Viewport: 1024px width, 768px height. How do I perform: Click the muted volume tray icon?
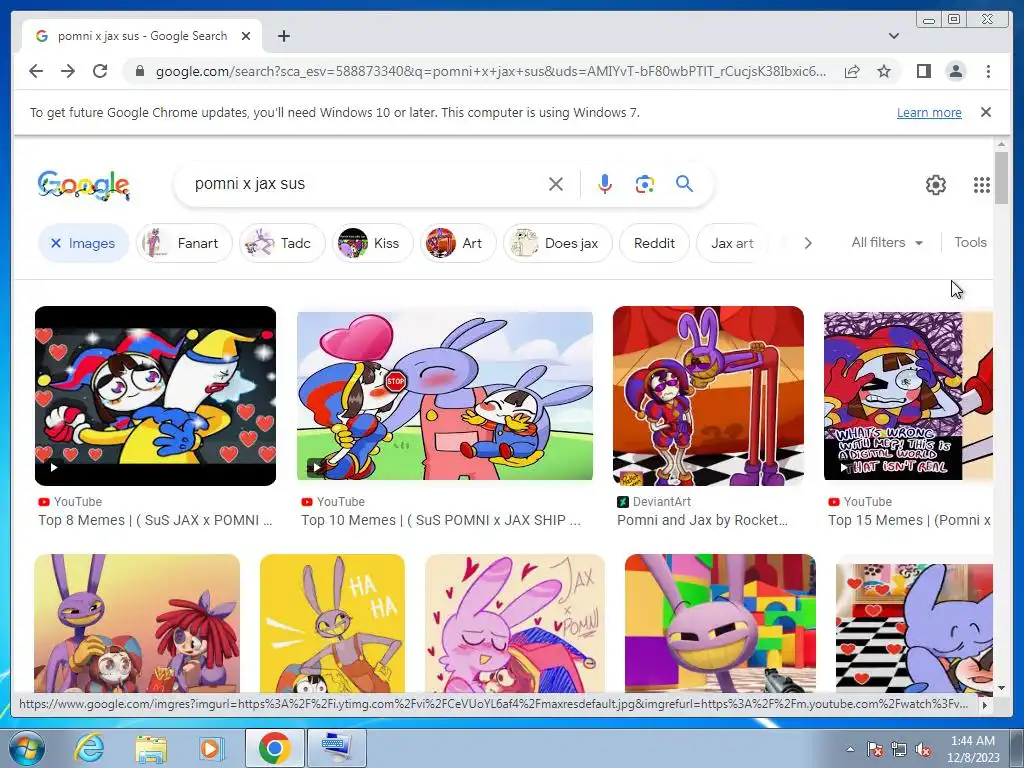coord(923,749)
